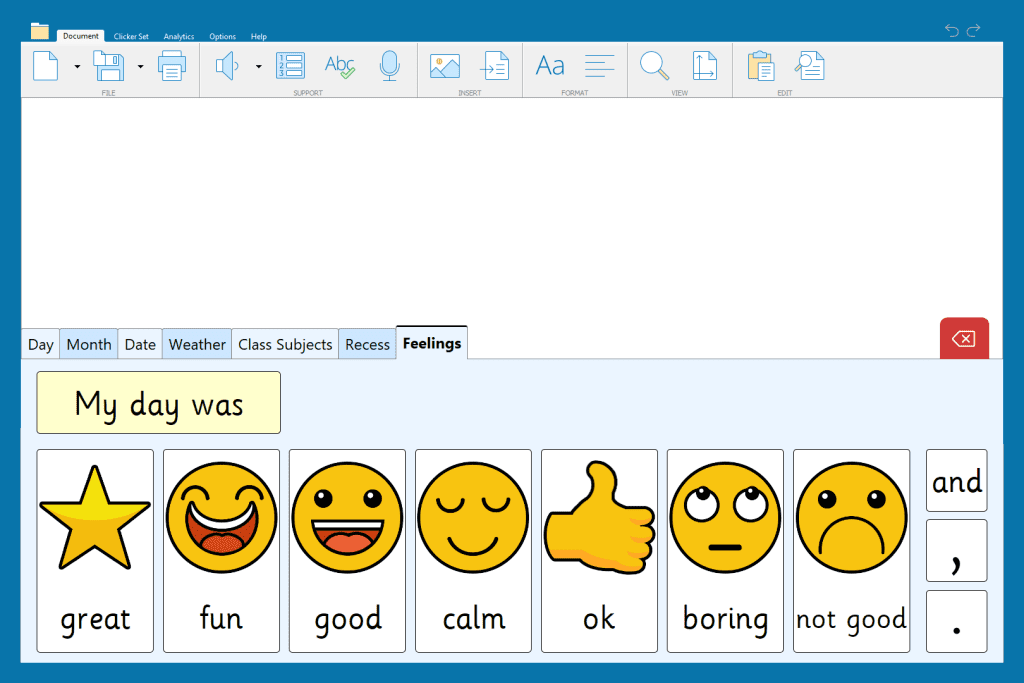
Task: Choose the 'good' smiling face cell
Action: click(x=347, y=550)
